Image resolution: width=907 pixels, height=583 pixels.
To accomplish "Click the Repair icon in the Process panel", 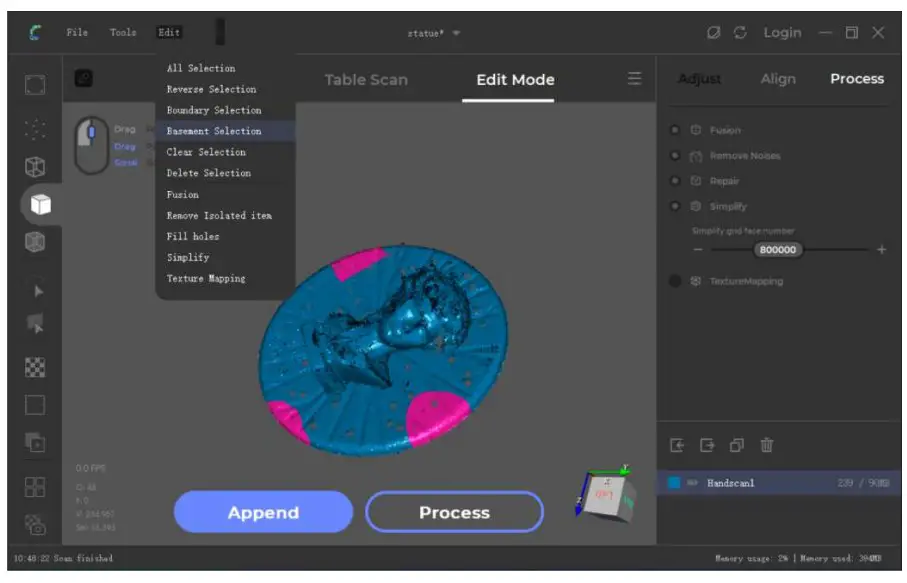I will [x=696, y=181].
